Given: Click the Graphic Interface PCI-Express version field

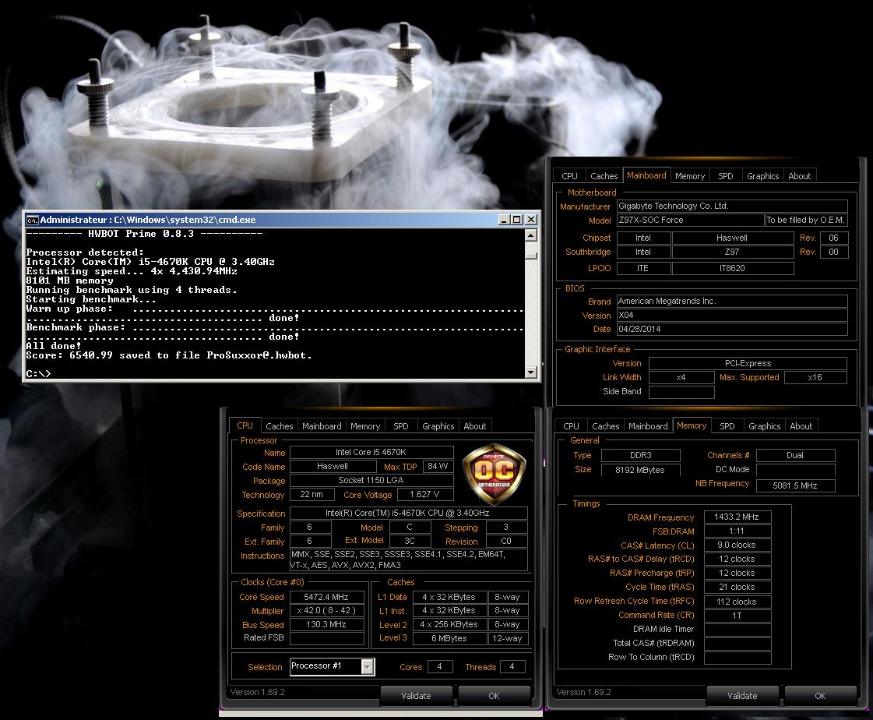Looking at the screenshot, I should point(748,363).
